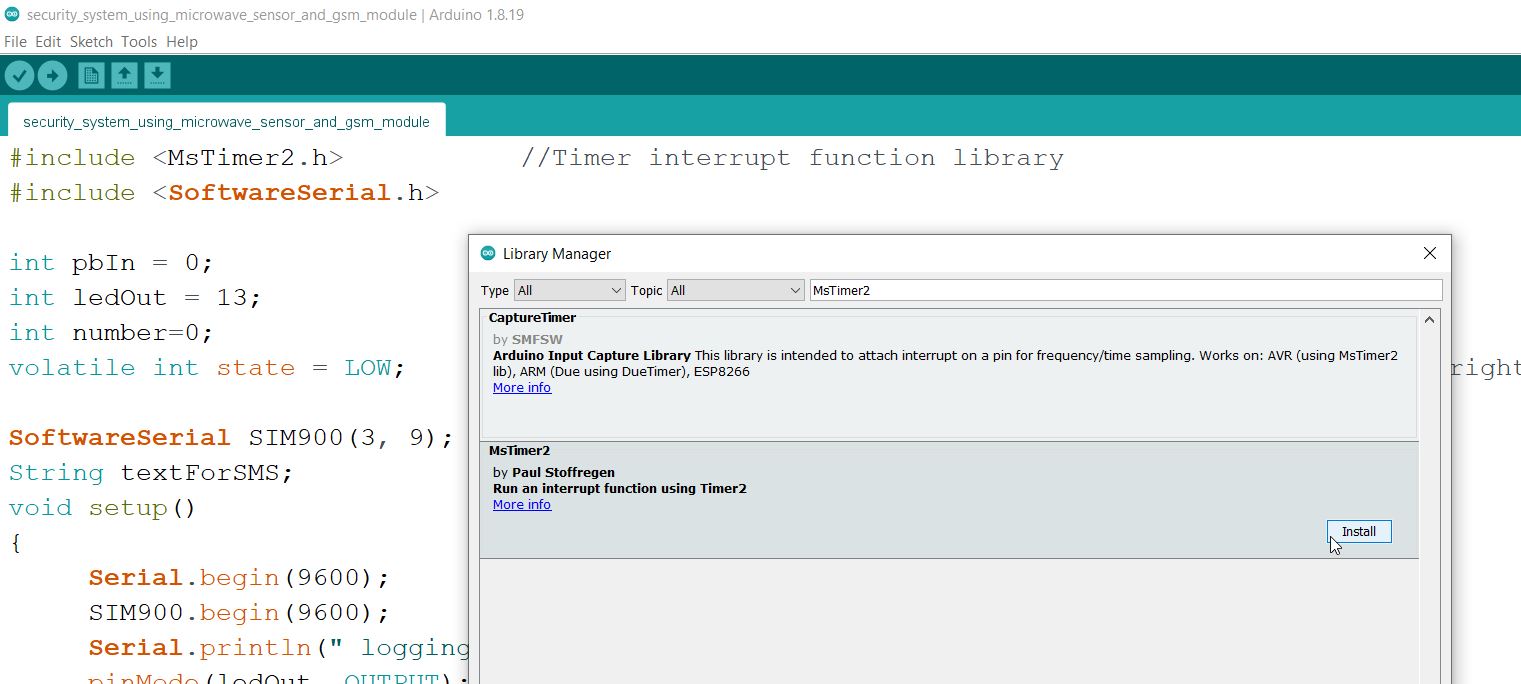Click the '//Timer interrupt function library' comment
The height and width of the screenshot is (684, 1521).
pyautogui.click(x=792, y=158)
